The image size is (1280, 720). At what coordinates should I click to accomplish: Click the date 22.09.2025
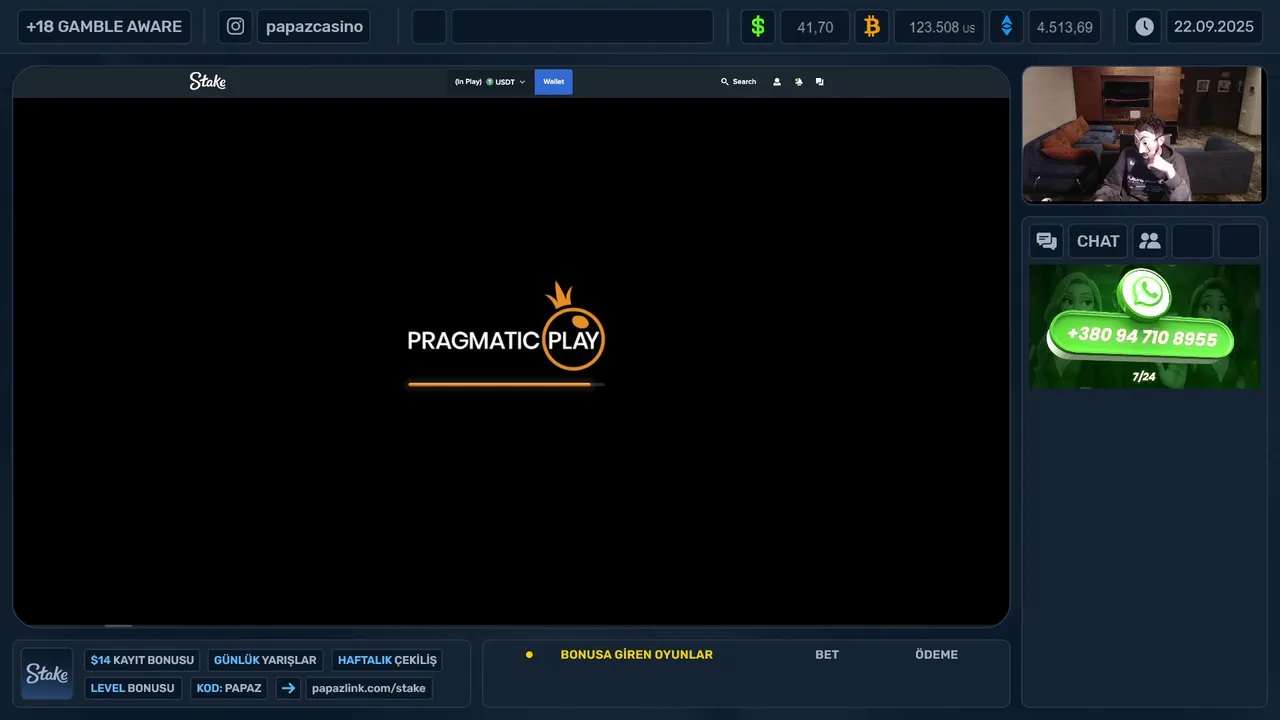click(x=1214, y=27)
